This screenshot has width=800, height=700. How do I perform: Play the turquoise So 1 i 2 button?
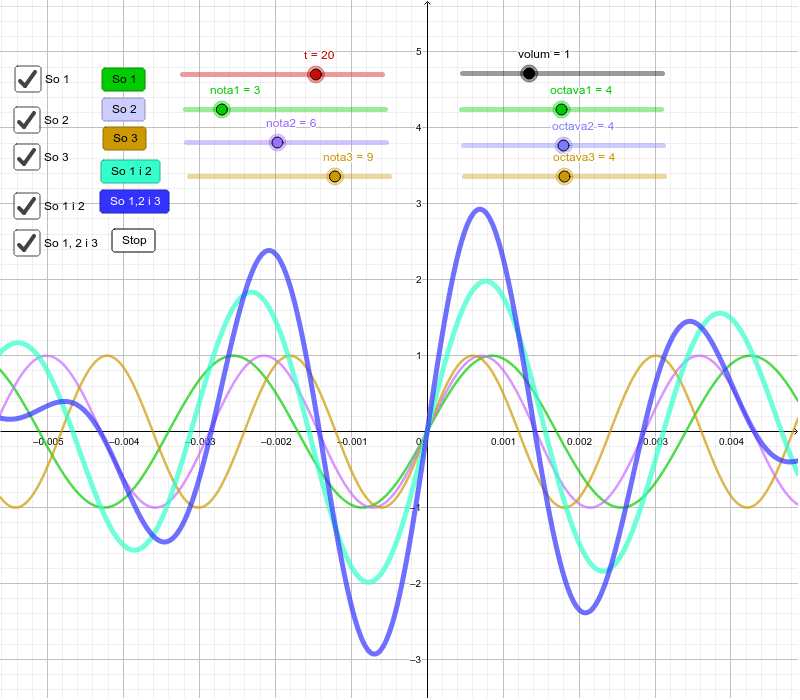[x=131, y=171]
